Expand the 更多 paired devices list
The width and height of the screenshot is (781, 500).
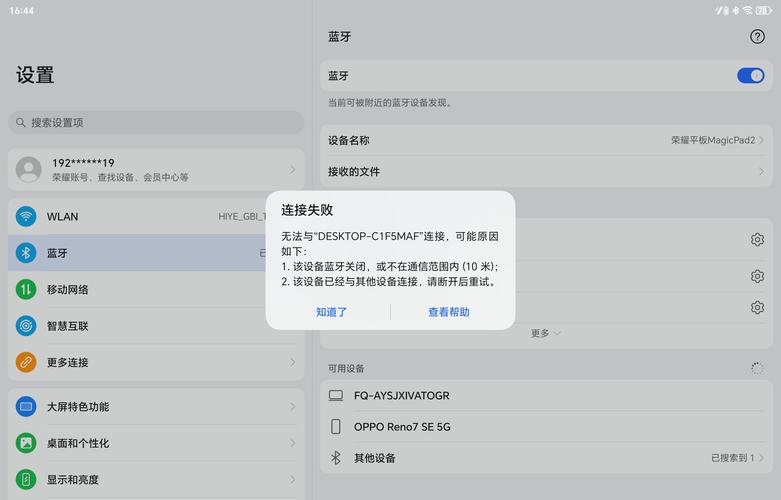point(545,333)
